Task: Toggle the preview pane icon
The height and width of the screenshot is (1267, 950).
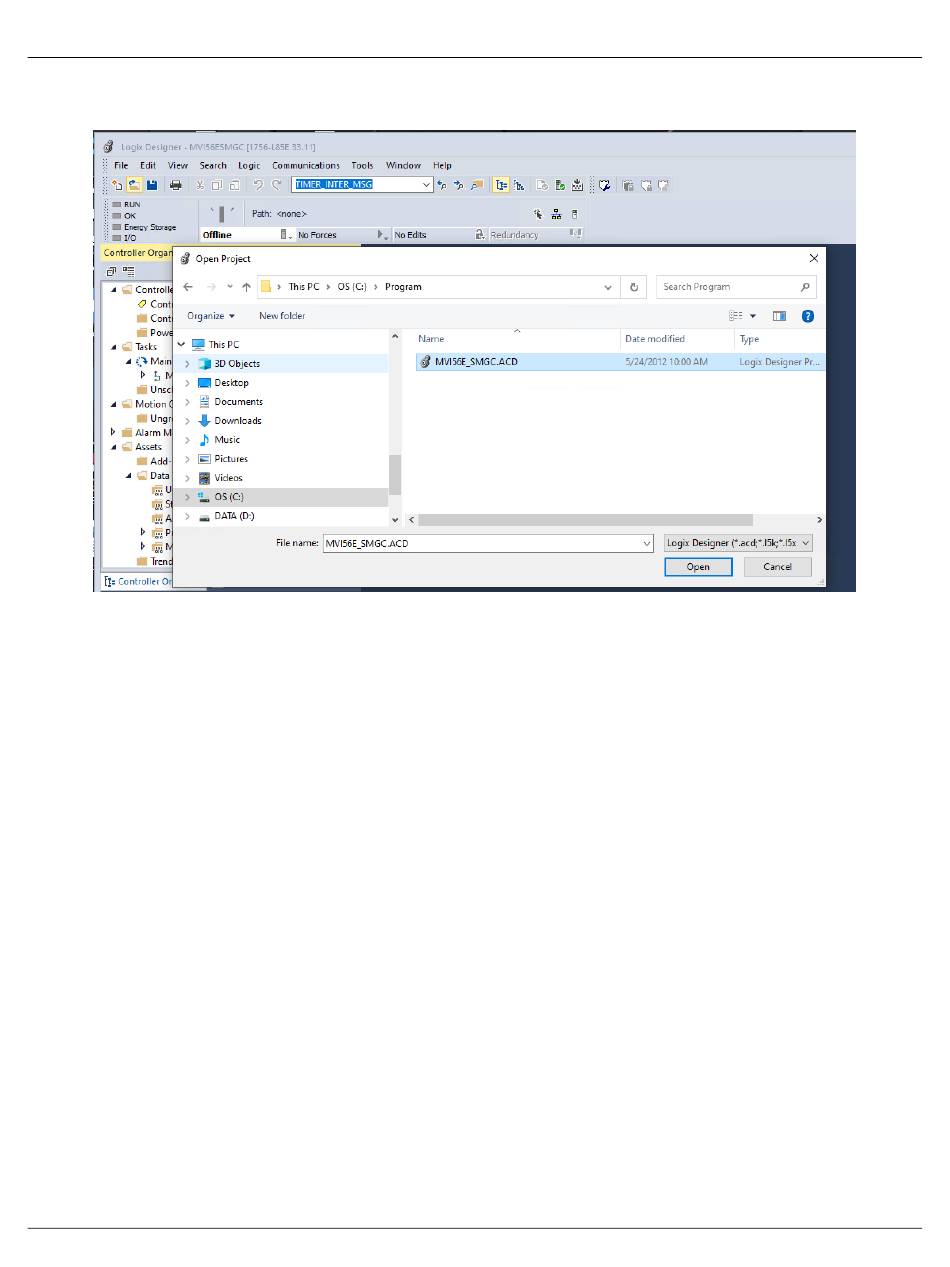Action: 779,316
